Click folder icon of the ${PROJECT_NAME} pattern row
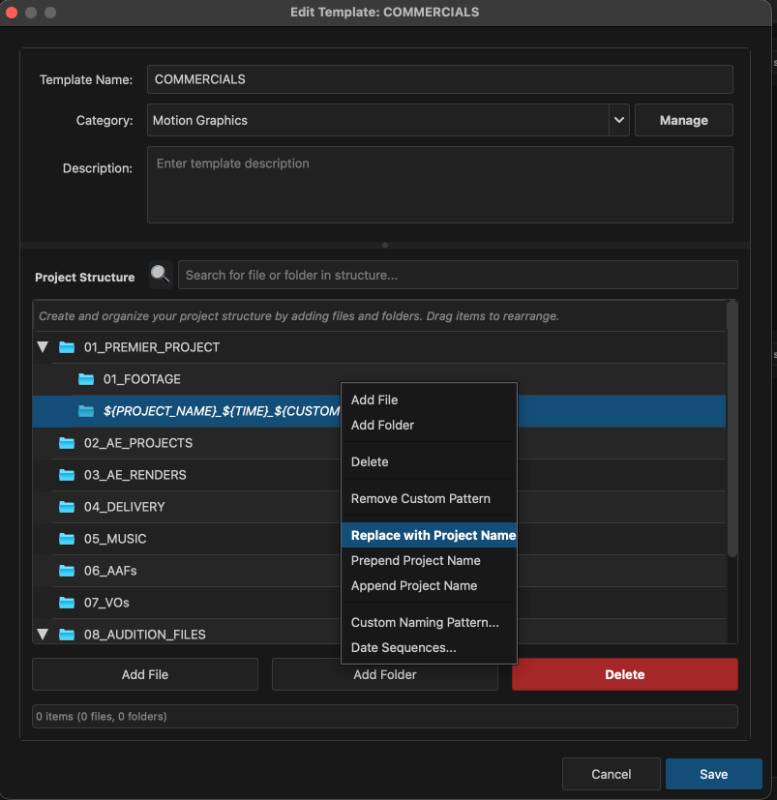This screenshot has height=800, width=777. coord(86,411)
